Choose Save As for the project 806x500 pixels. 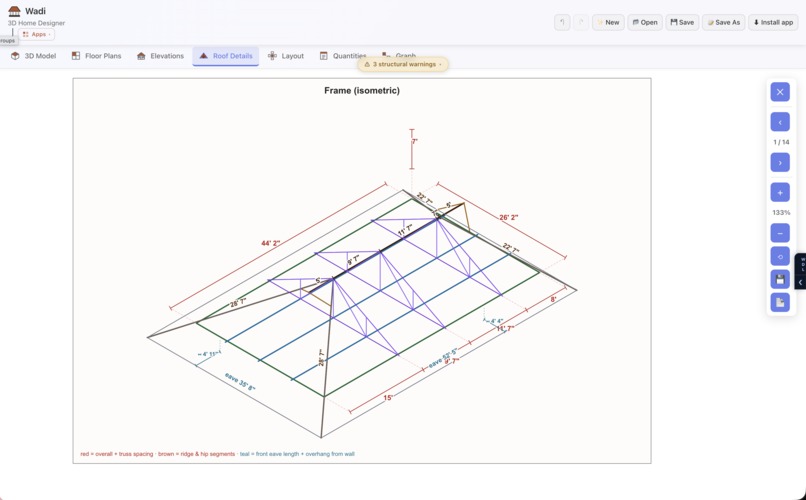724,22
